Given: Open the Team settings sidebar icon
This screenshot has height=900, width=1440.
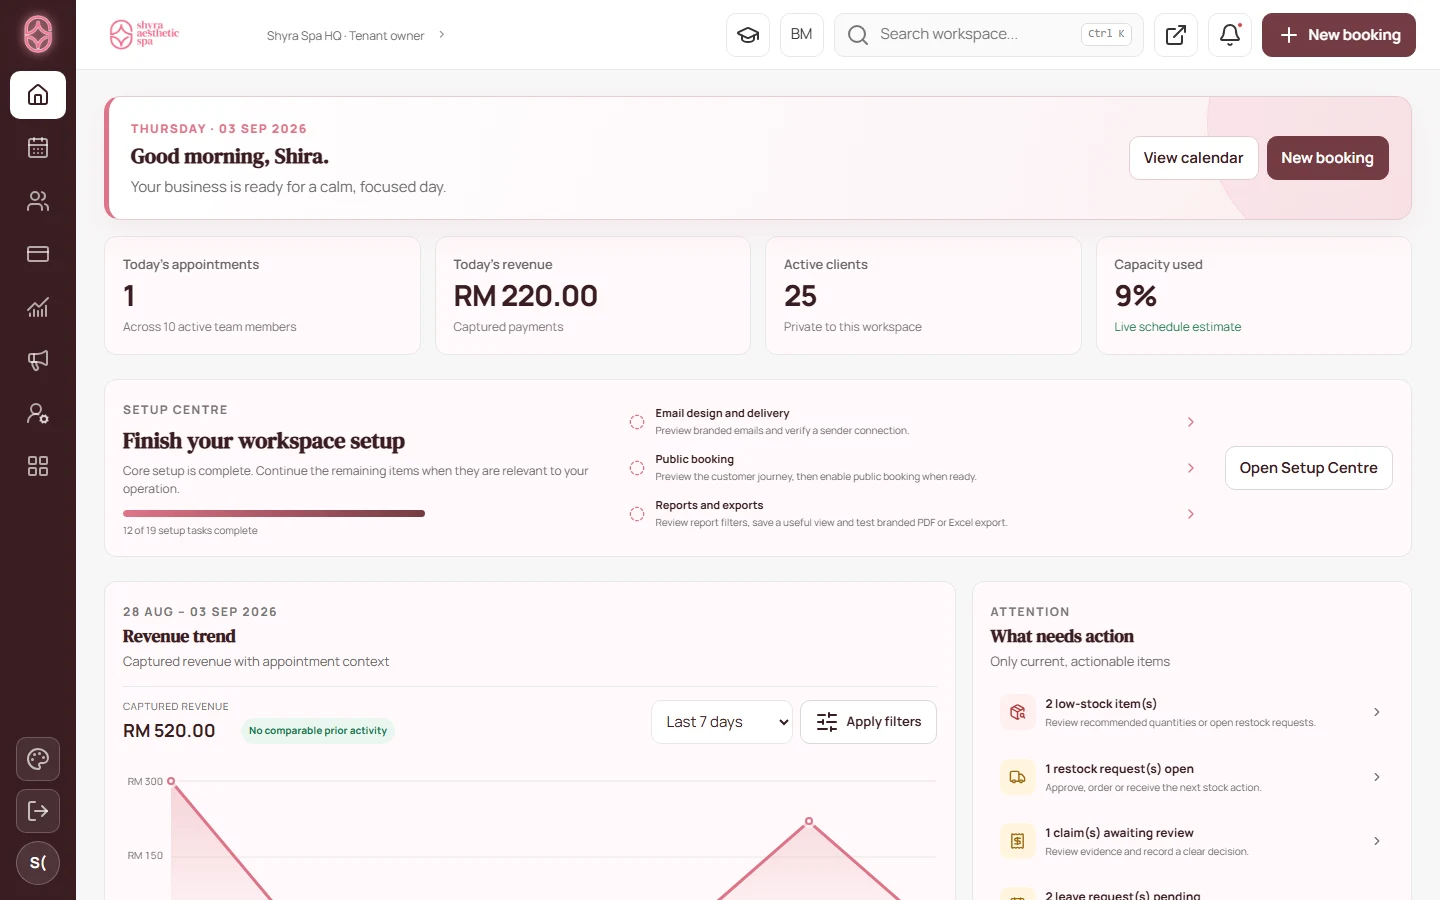Looking at the screenshot, I should pyautogui.click(x=38, y=413).
